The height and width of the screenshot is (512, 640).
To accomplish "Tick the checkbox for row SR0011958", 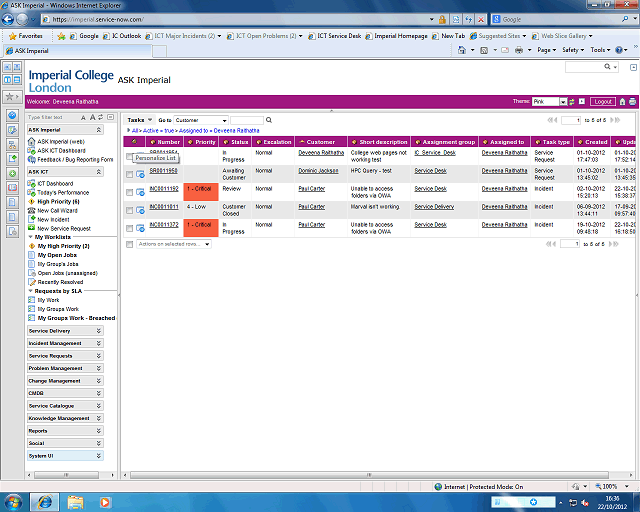I will point(129,175).
